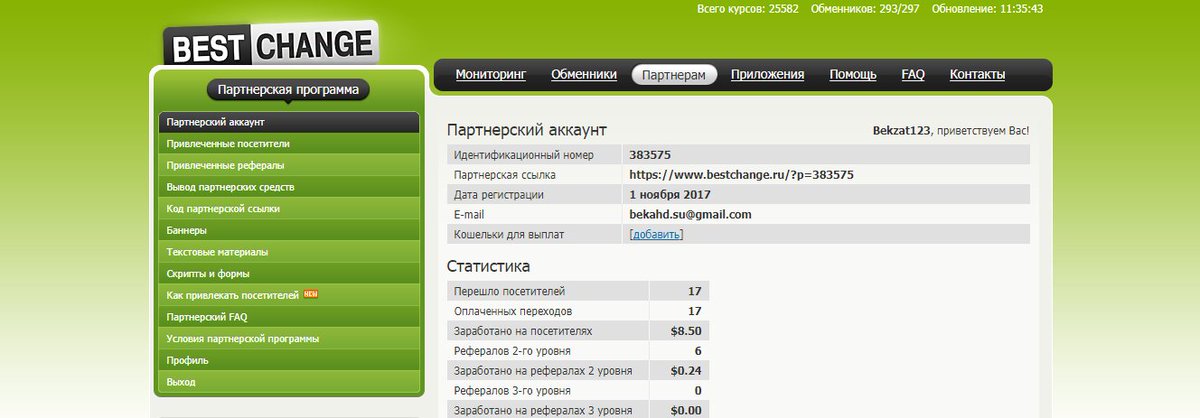Image resolution: width=1200 pixels, height=418 pixels.
Task: Open the Помощь page
Action: coord(853,74)
